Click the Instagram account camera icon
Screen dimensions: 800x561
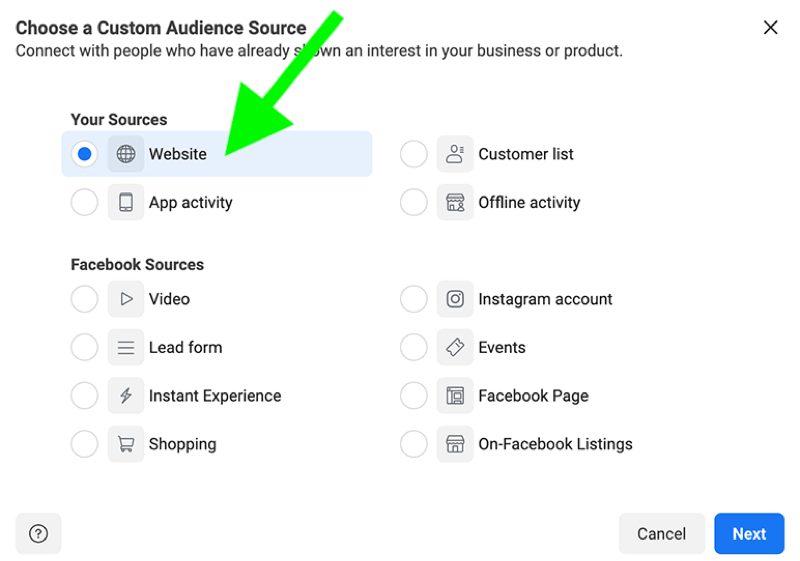(x=455, y=299)
